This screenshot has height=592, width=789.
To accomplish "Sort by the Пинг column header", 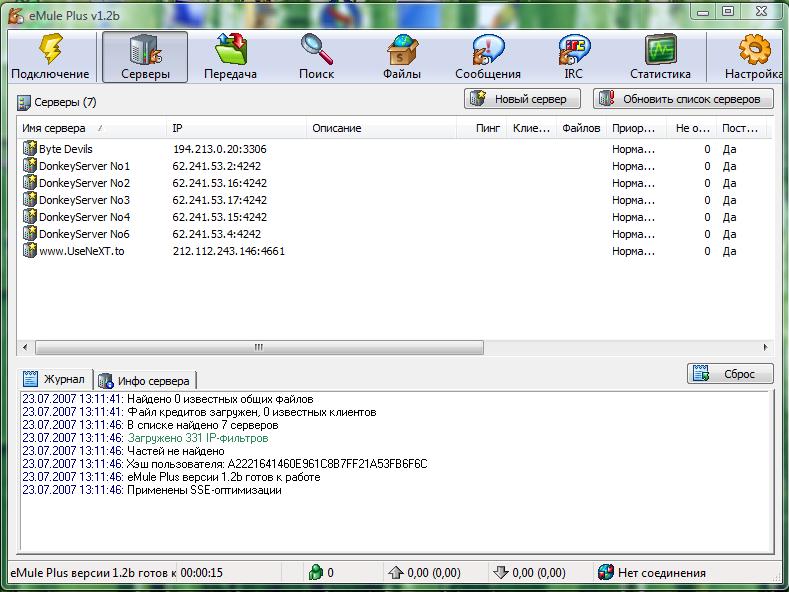I will [x=482, y=128].
